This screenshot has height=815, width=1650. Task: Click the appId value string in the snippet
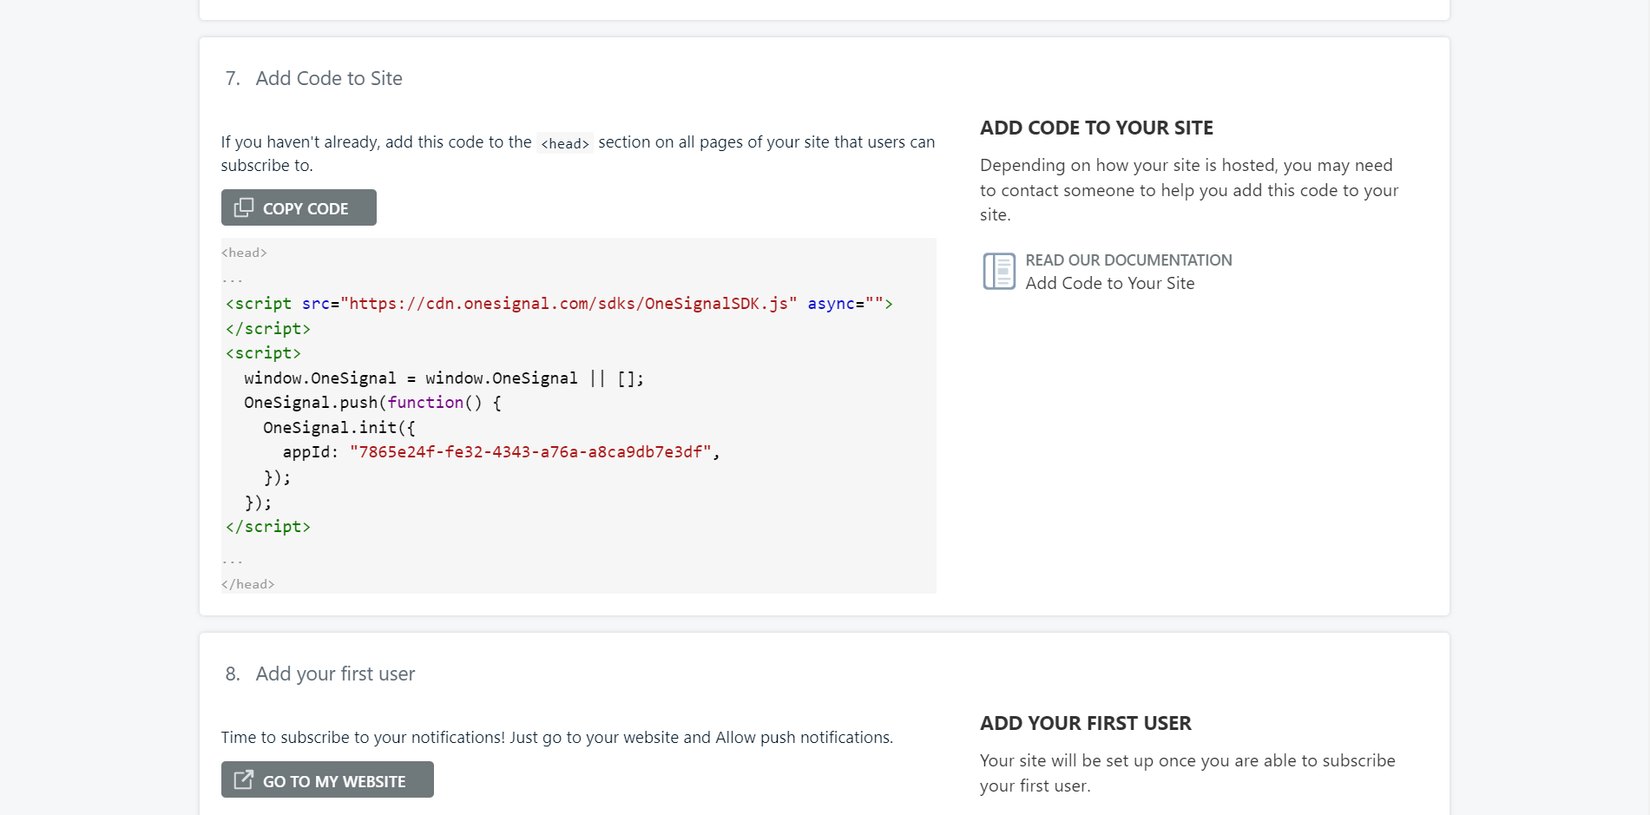pos(530,452)
